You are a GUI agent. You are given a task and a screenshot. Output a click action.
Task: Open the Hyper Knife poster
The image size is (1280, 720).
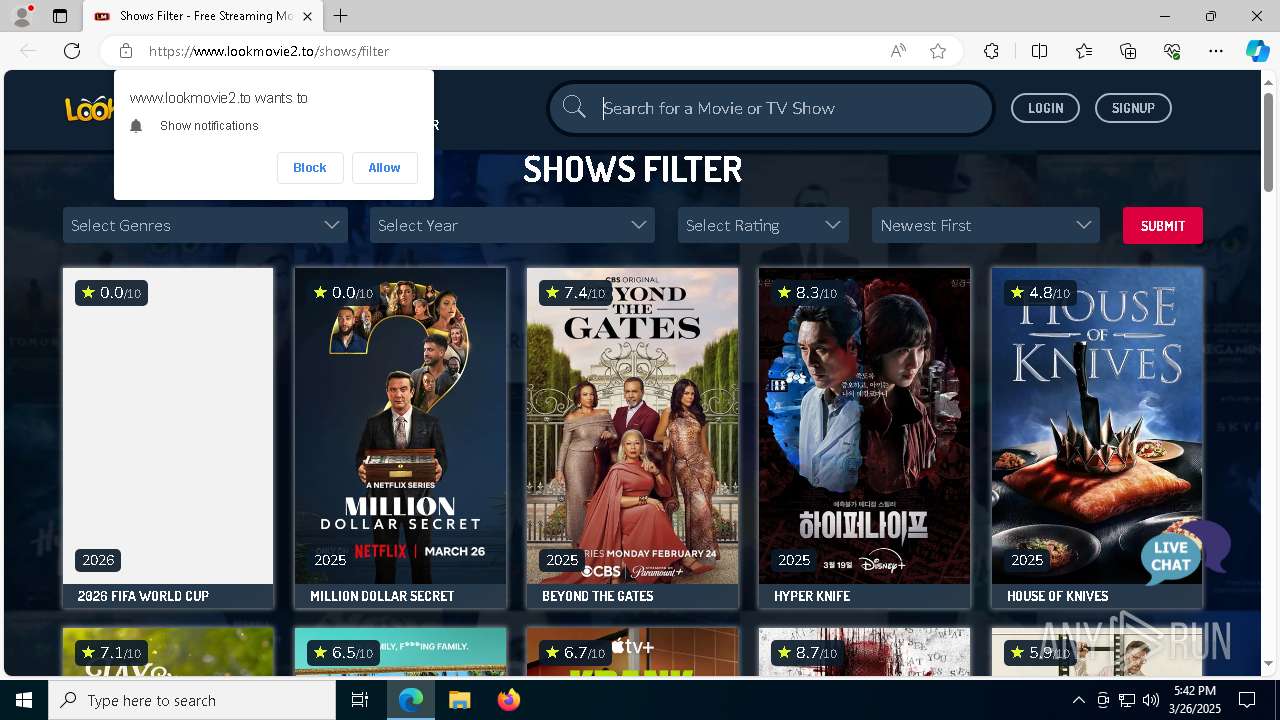click(x=864, y=426)
